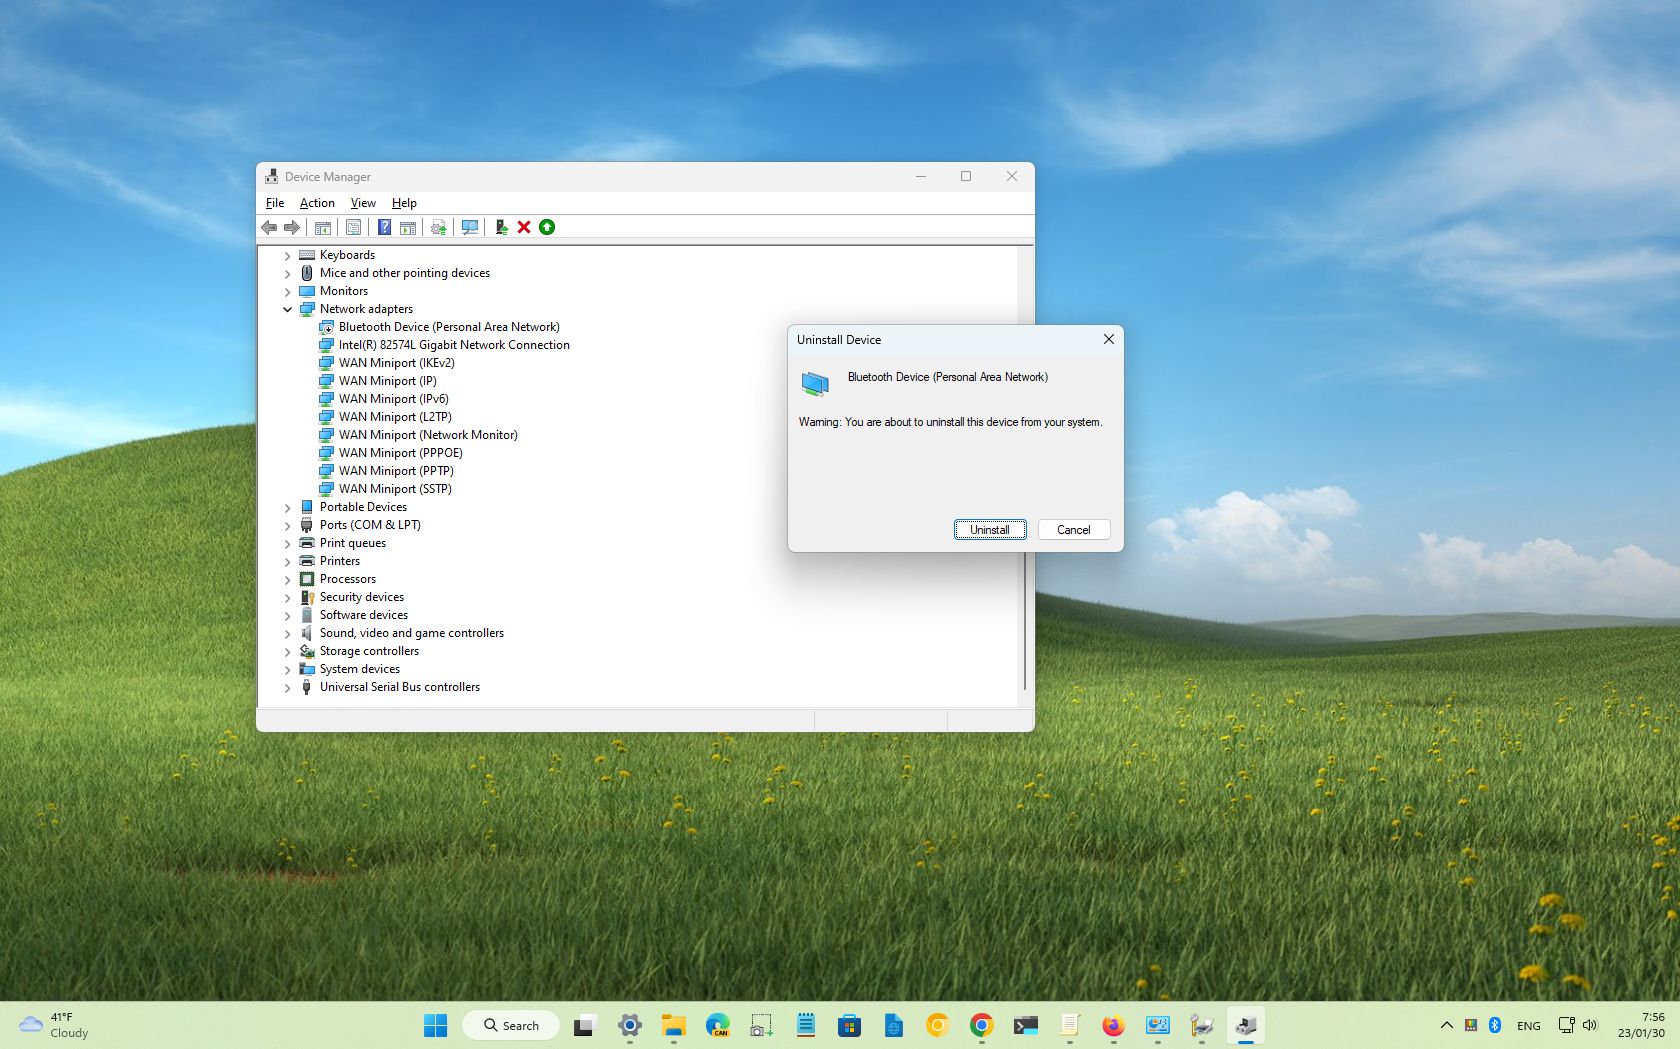Click Cancel in Uninstall Device dialog
Screen dimensions: 1680x1049
coord(1074,530)
